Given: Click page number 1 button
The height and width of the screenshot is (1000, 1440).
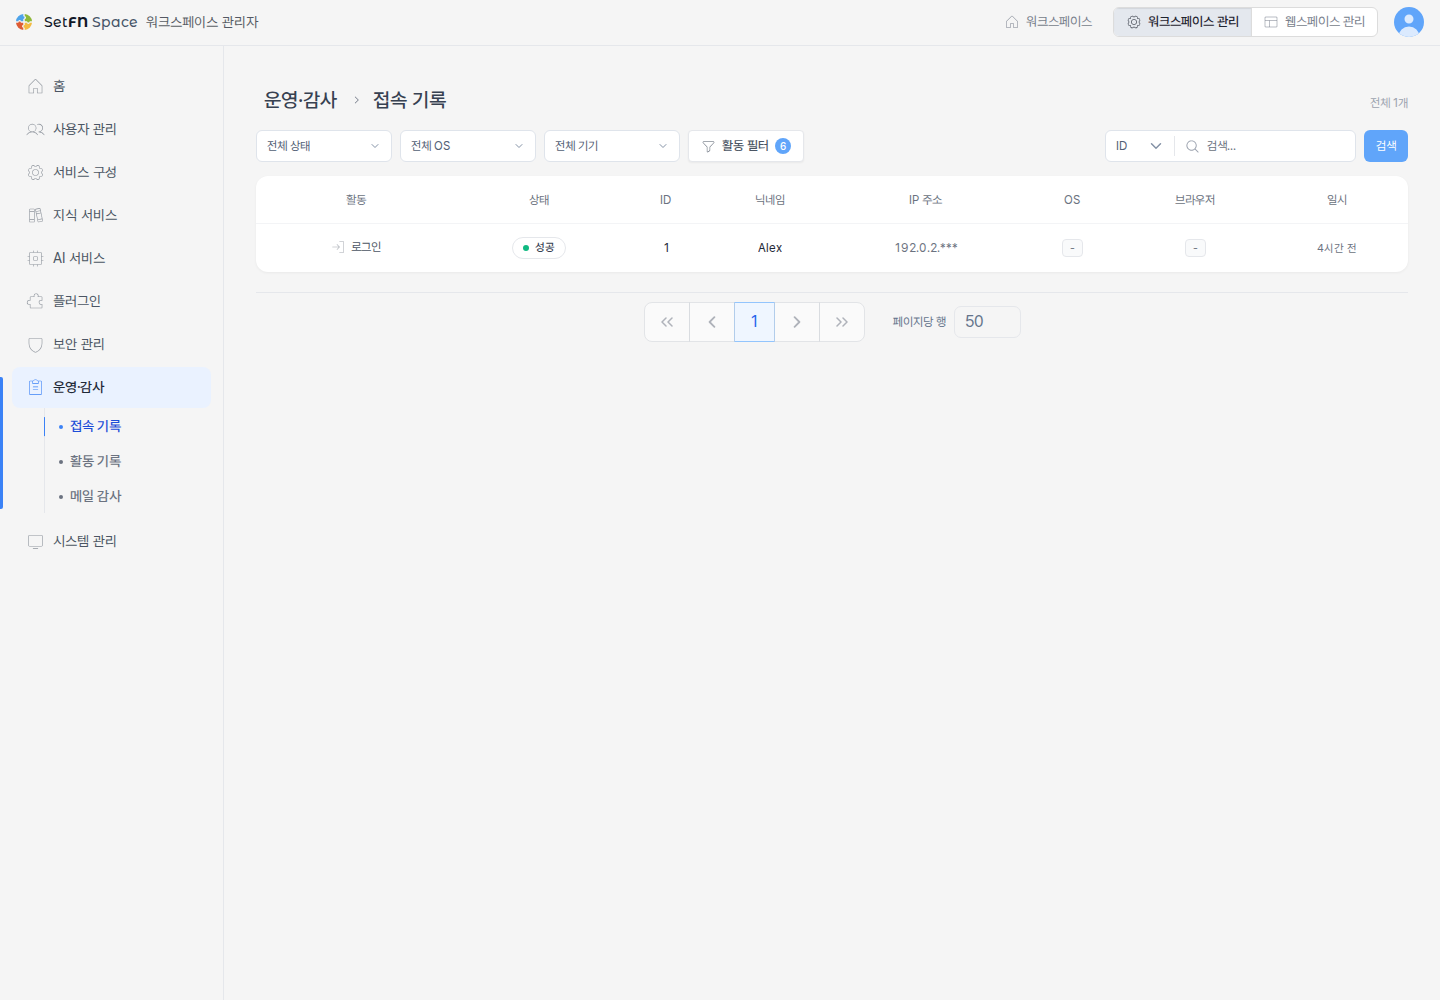Looking at the screenshot, I should (755, 322).
